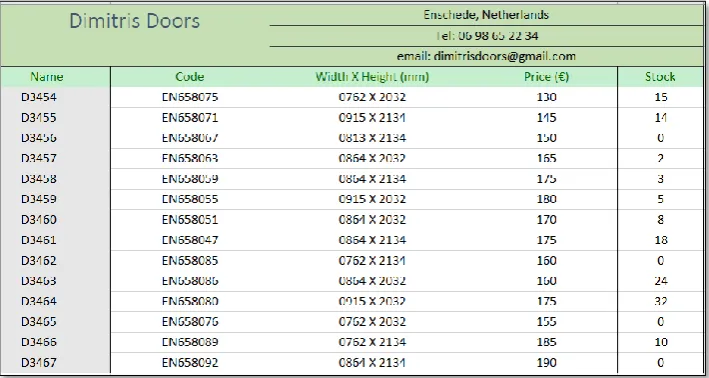Click the Width X Height header cell
This screenshot has width=709, height=378.
372,77
